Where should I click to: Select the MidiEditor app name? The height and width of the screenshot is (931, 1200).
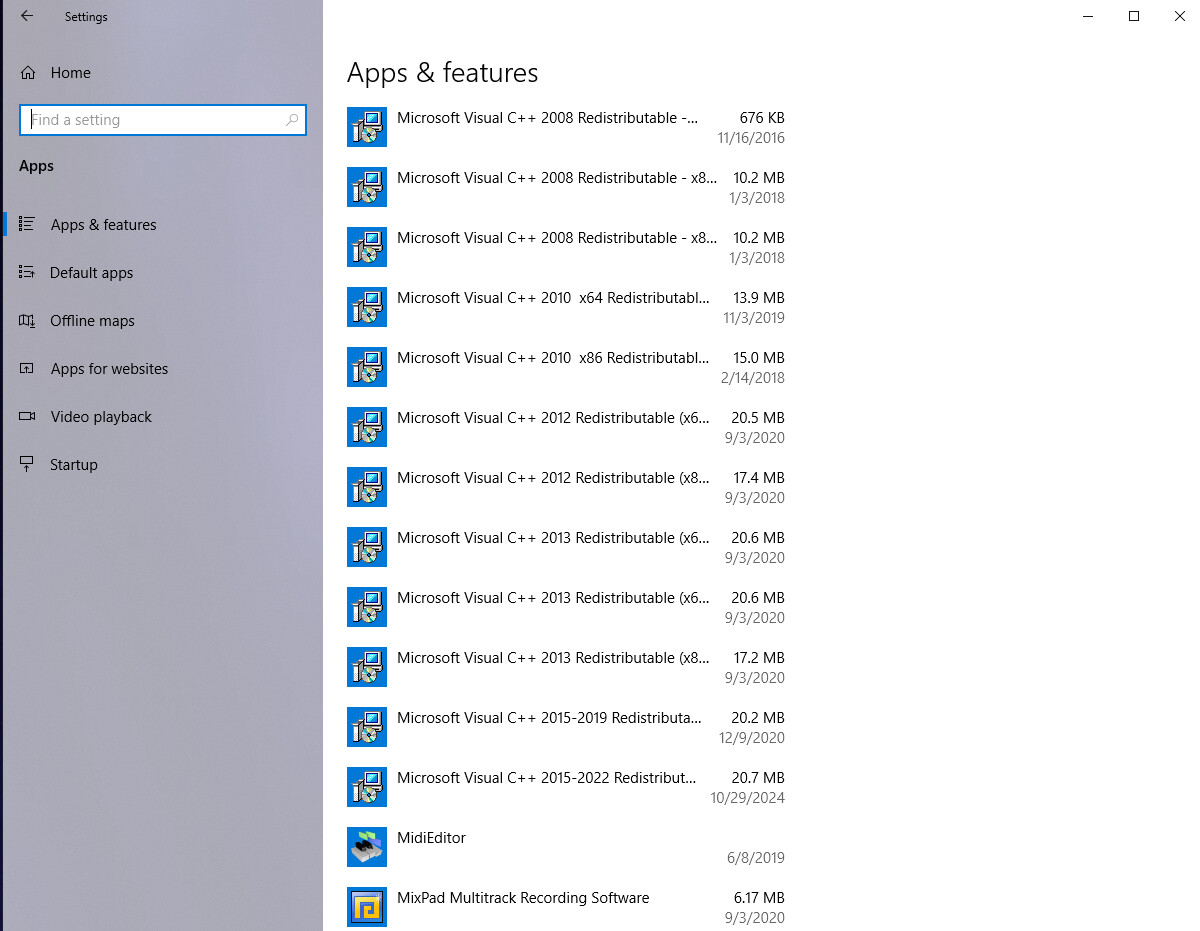pyautogui.click(x=431, y=838)
